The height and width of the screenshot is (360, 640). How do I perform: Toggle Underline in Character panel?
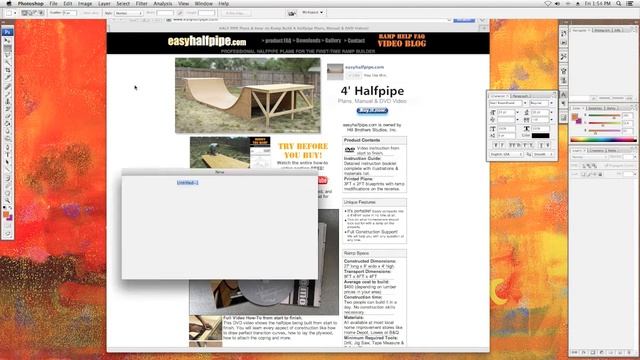click(x=542, y=145)
